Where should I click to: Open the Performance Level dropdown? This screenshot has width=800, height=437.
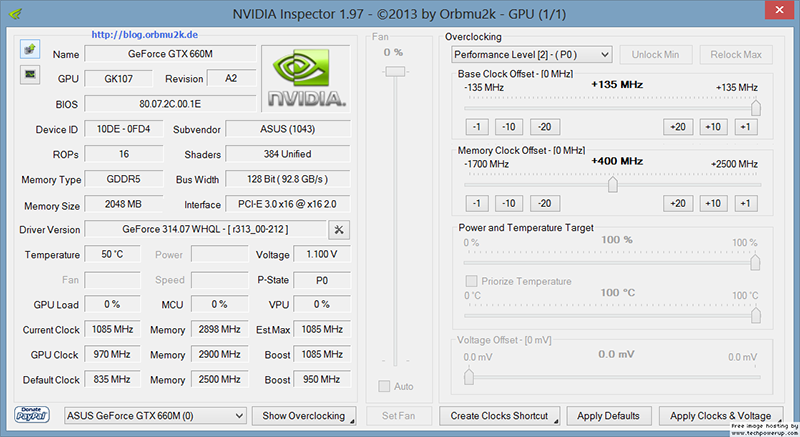coord(532,55)
